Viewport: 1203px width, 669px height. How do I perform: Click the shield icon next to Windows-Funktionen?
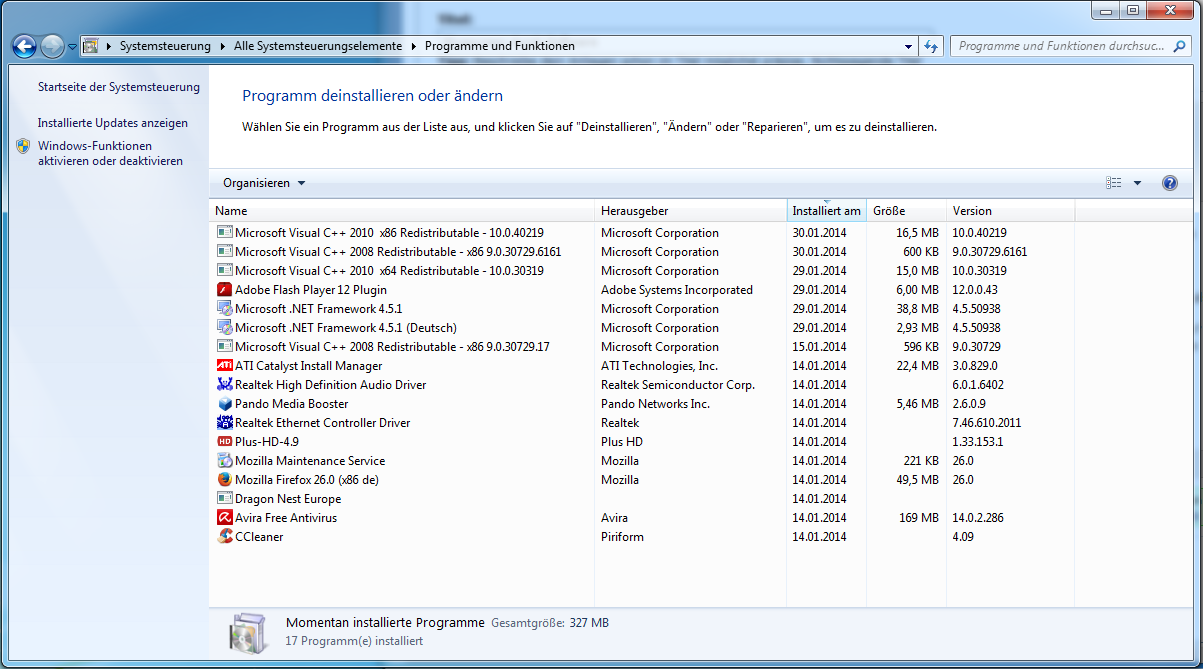[x=24, y=146]
